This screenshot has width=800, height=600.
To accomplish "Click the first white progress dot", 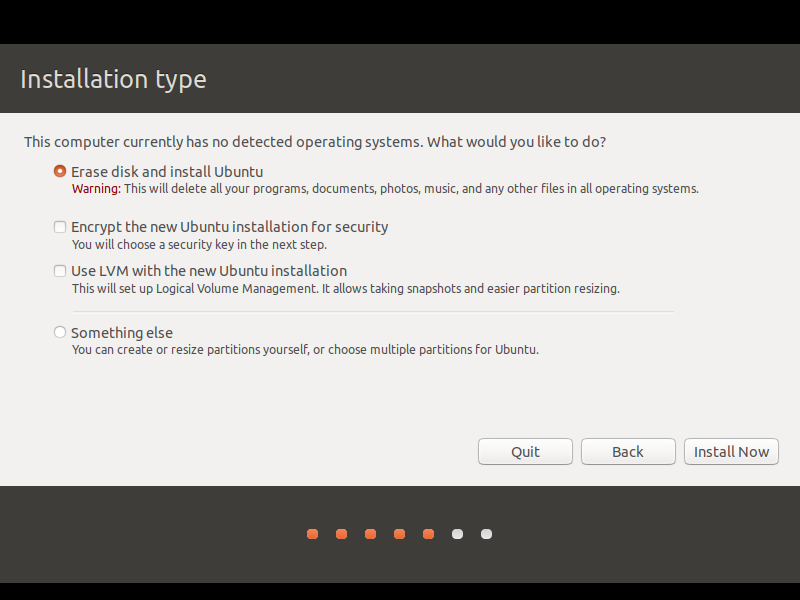I will pos(458,534).
